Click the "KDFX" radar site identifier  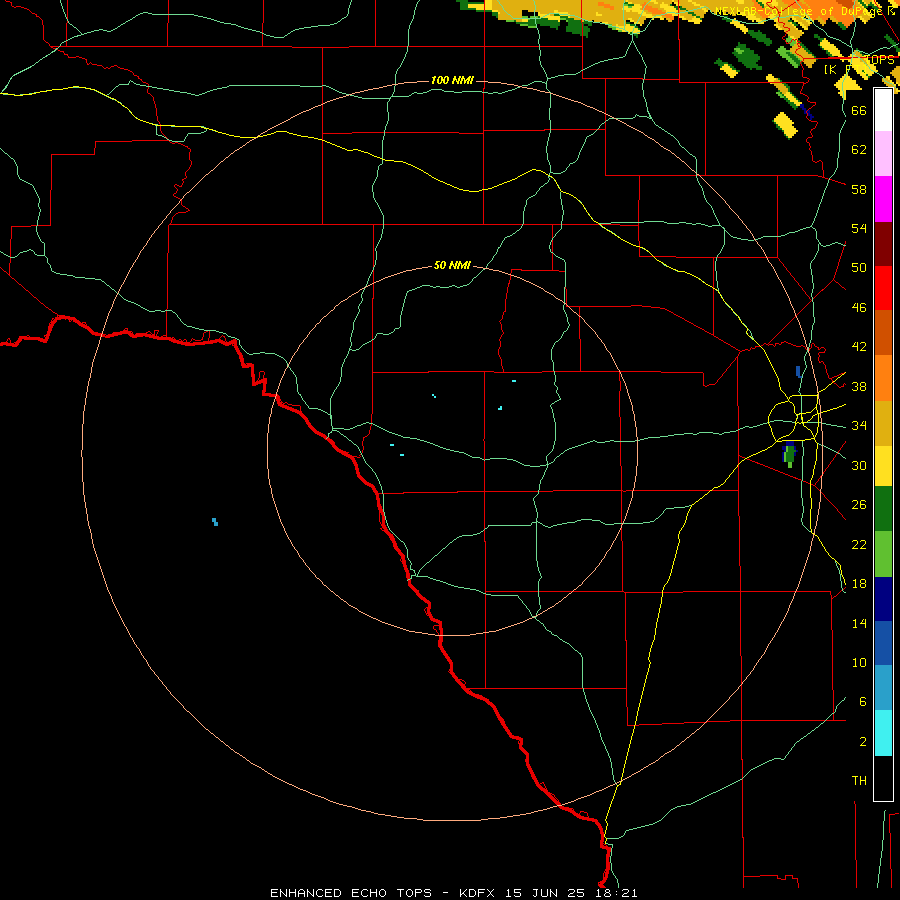(x=479, y=893)
